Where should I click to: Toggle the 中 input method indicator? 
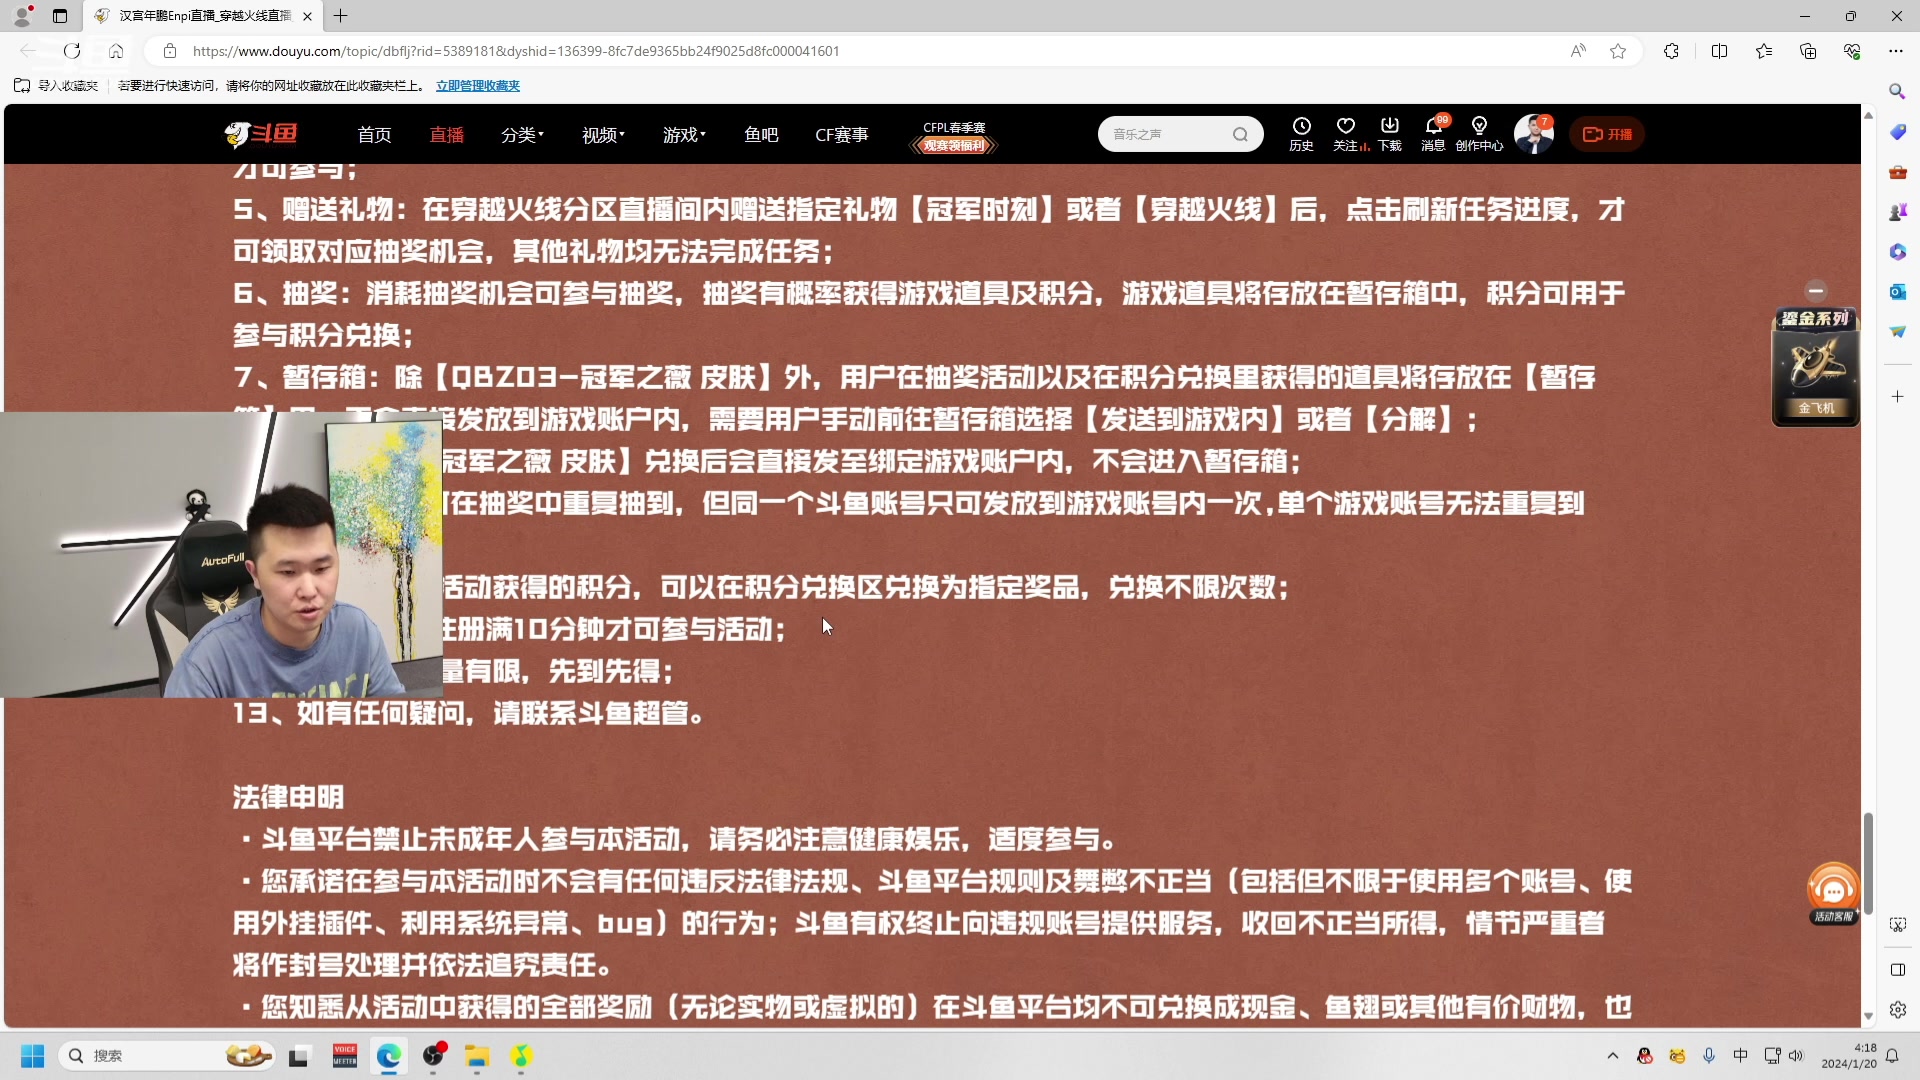pos(1741,1056)
